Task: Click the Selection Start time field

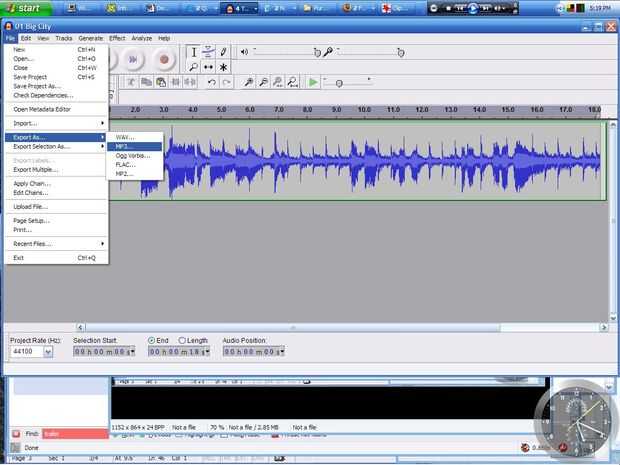Action: point(104,352)
